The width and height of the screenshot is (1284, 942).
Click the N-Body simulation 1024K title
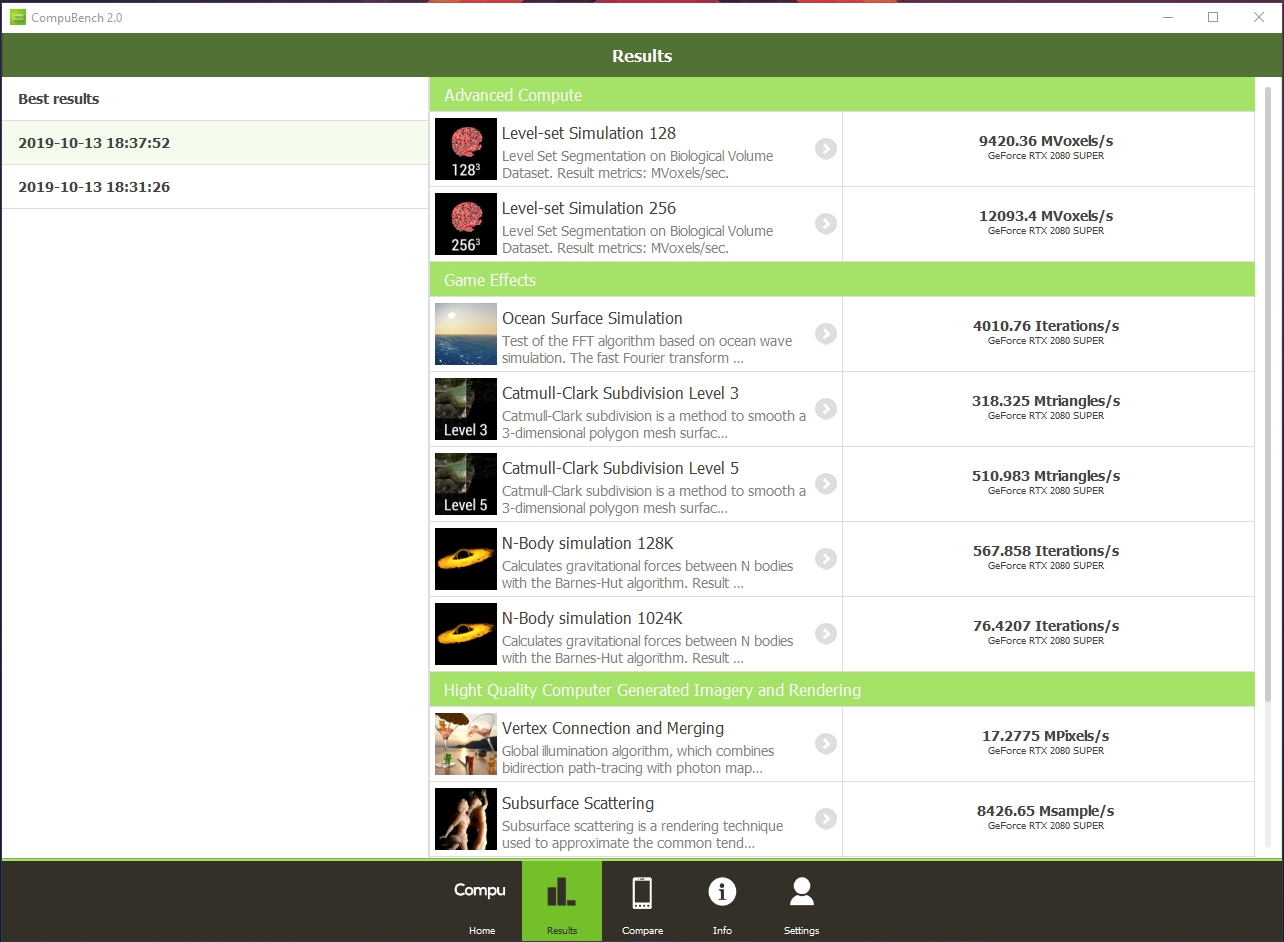click(592, 619)
